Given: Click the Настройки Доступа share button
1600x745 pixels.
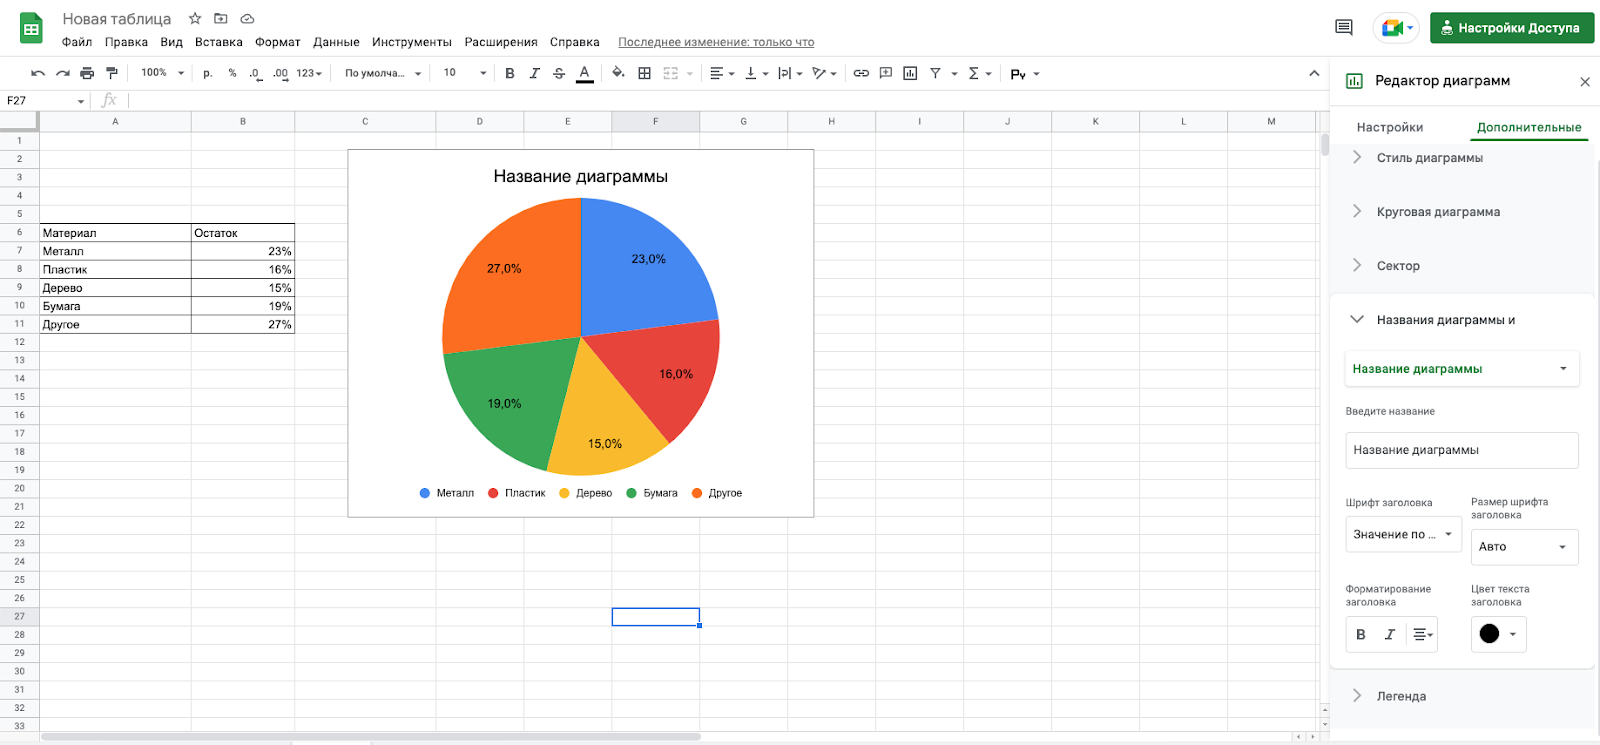Looking at the screenshot, I should 1511,28.
